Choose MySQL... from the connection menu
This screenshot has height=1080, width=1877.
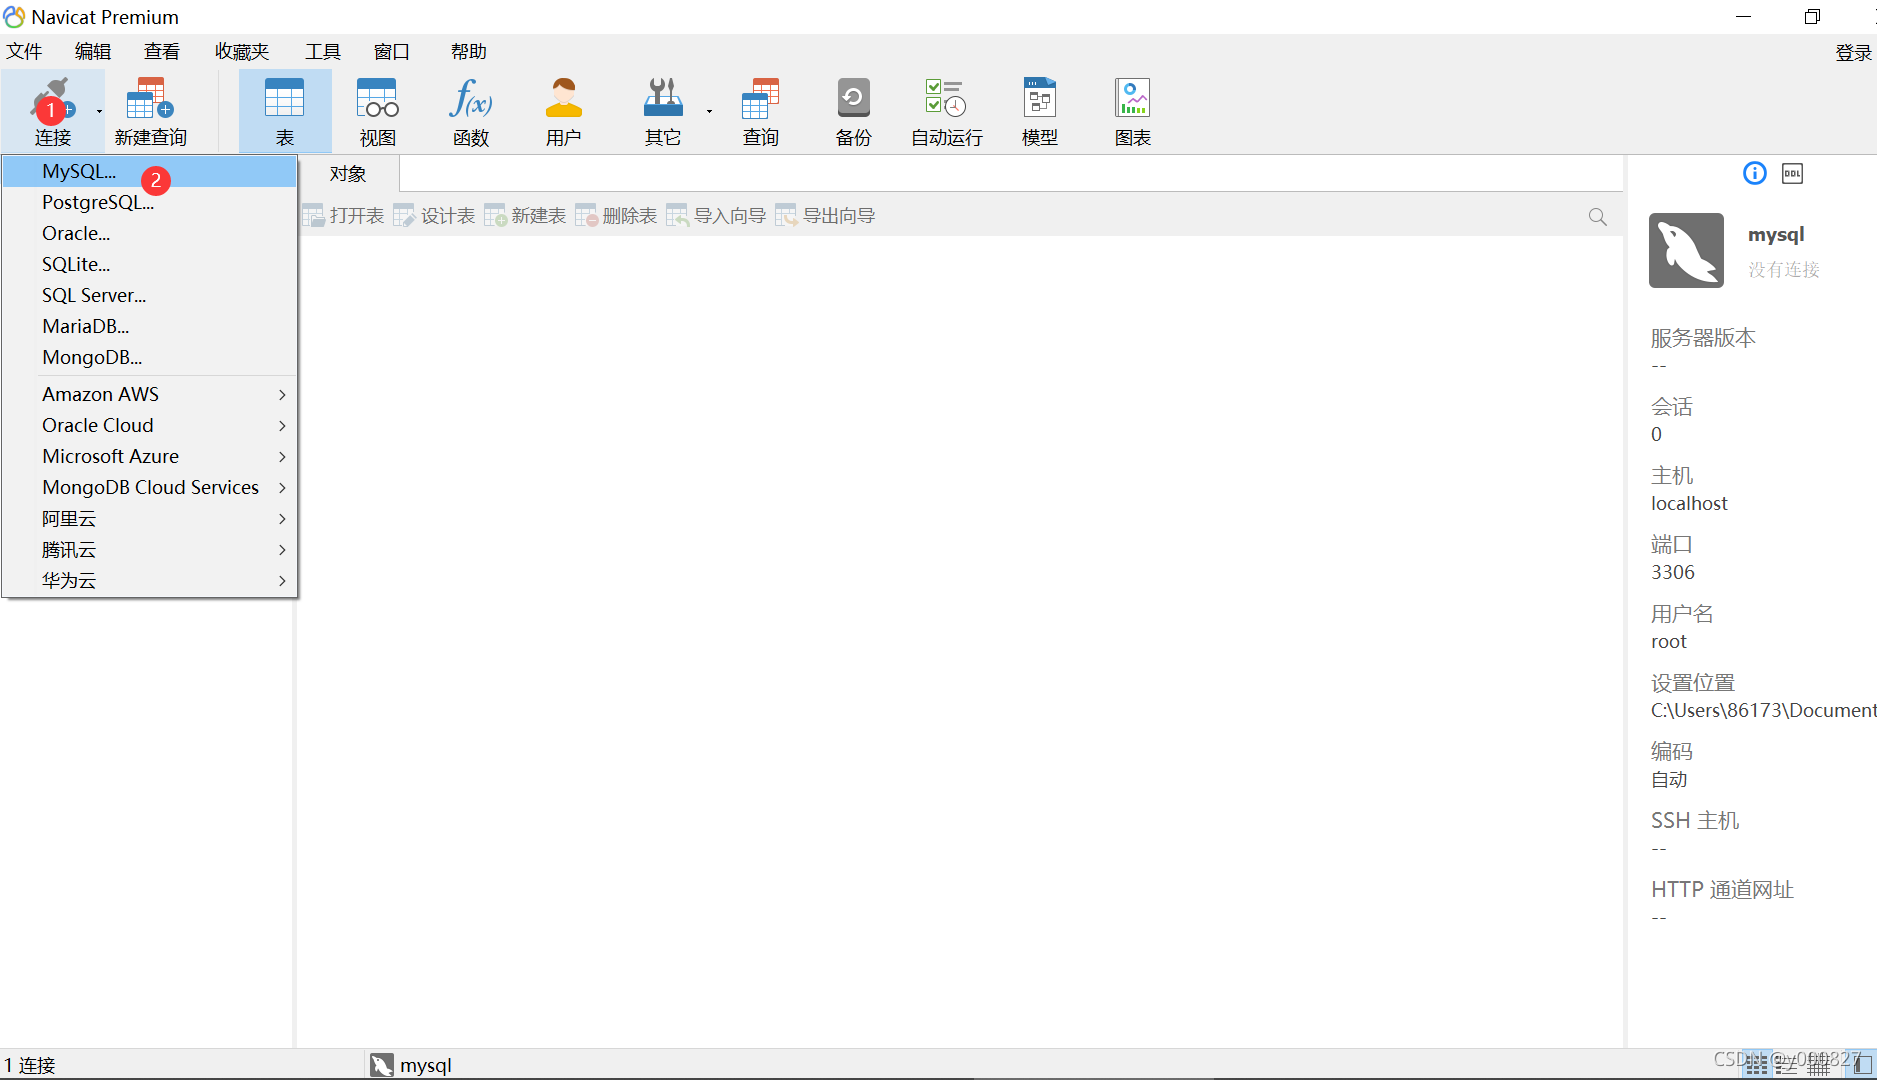pos(150,171)
